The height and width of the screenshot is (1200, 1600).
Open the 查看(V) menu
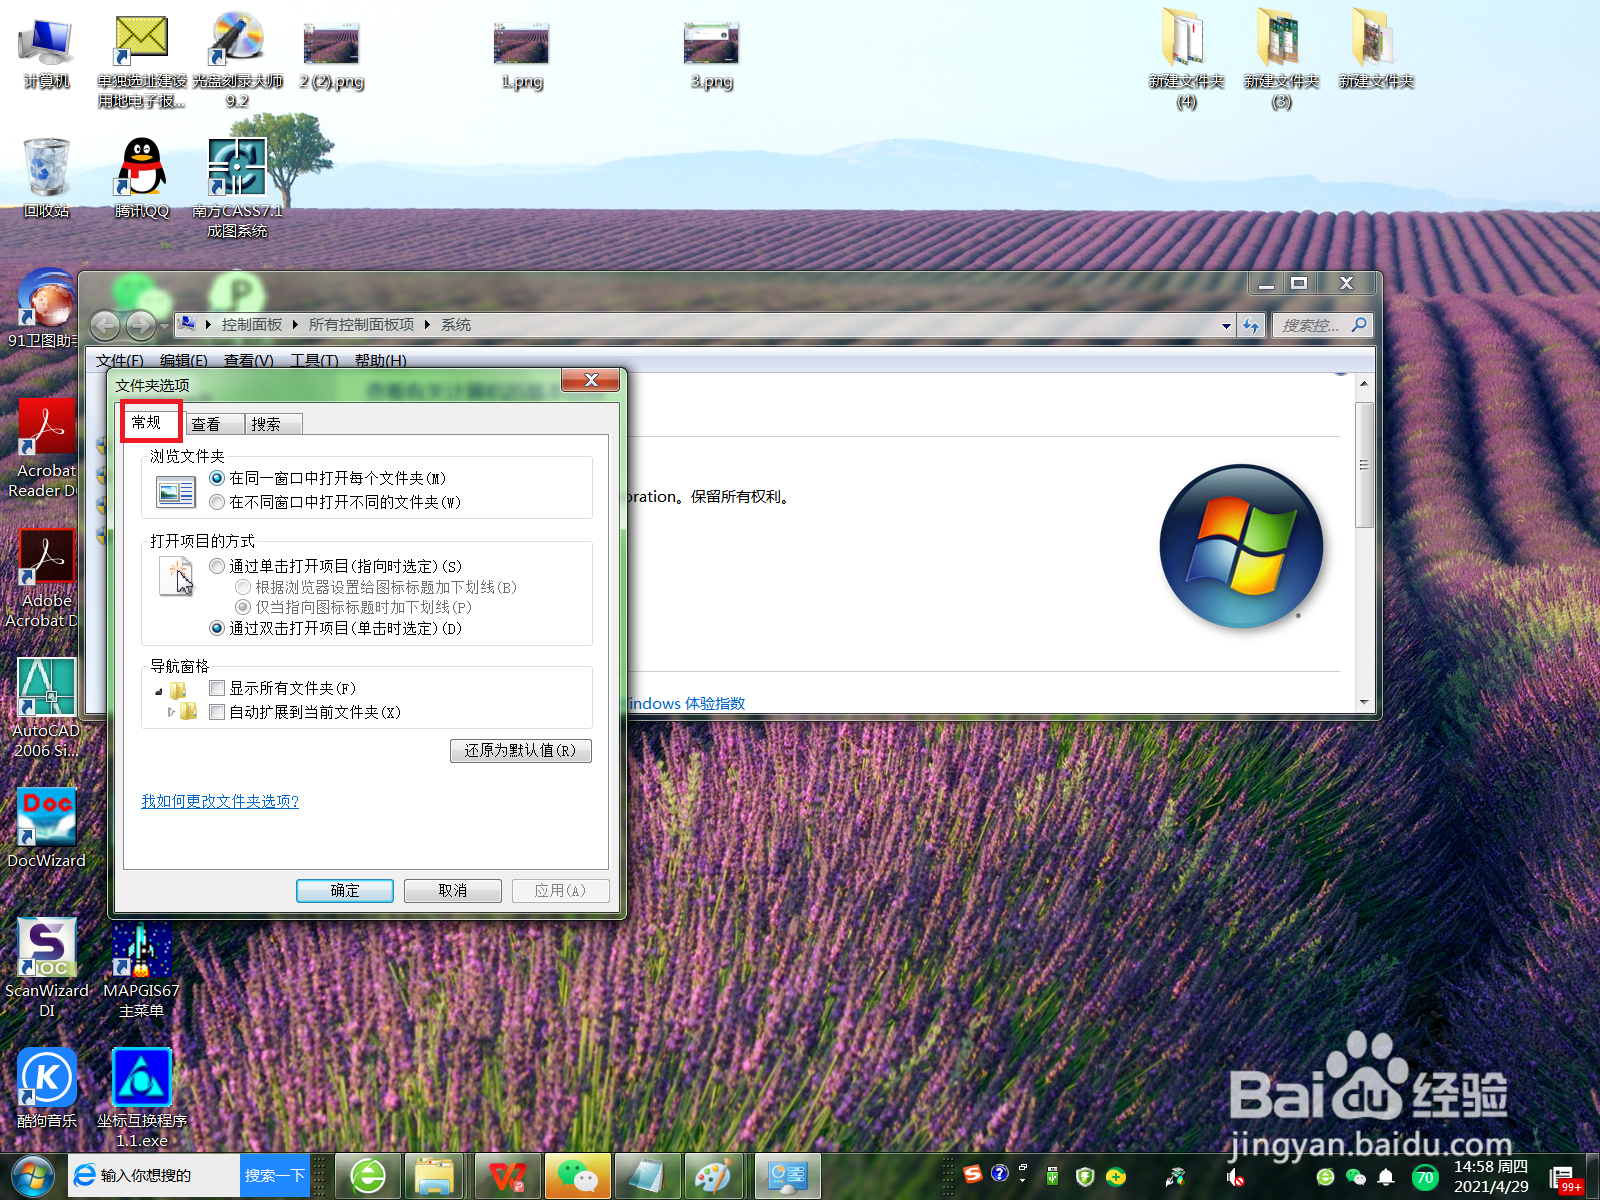coord(248,360)
